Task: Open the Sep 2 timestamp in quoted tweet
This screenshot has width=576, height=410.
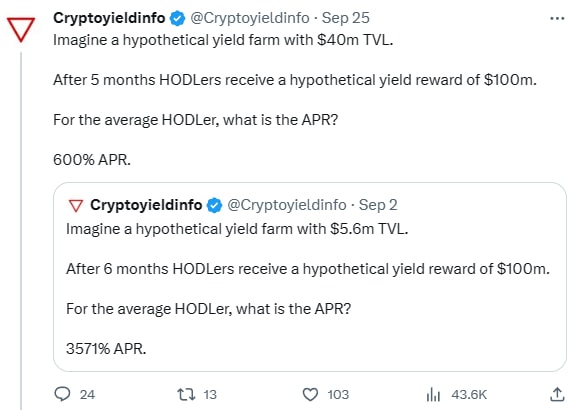Action: pos(378,205)
